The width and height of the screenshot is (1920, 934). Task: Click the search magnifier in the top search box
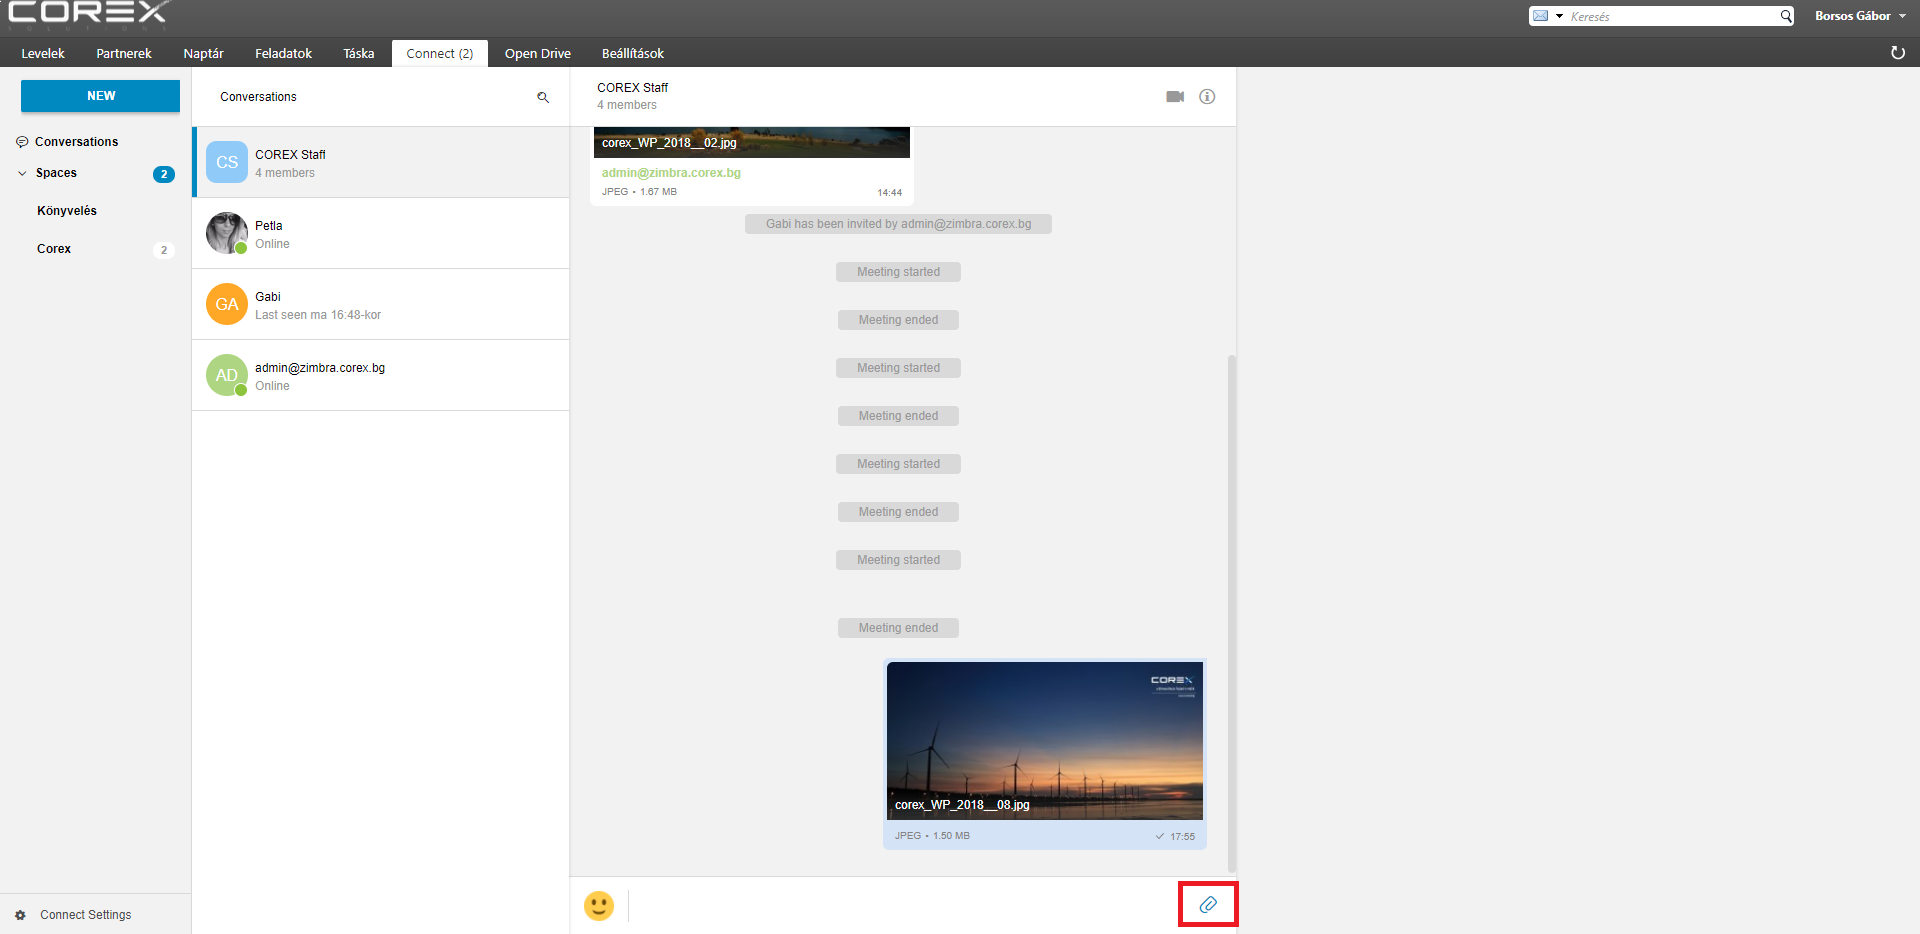1786,16
